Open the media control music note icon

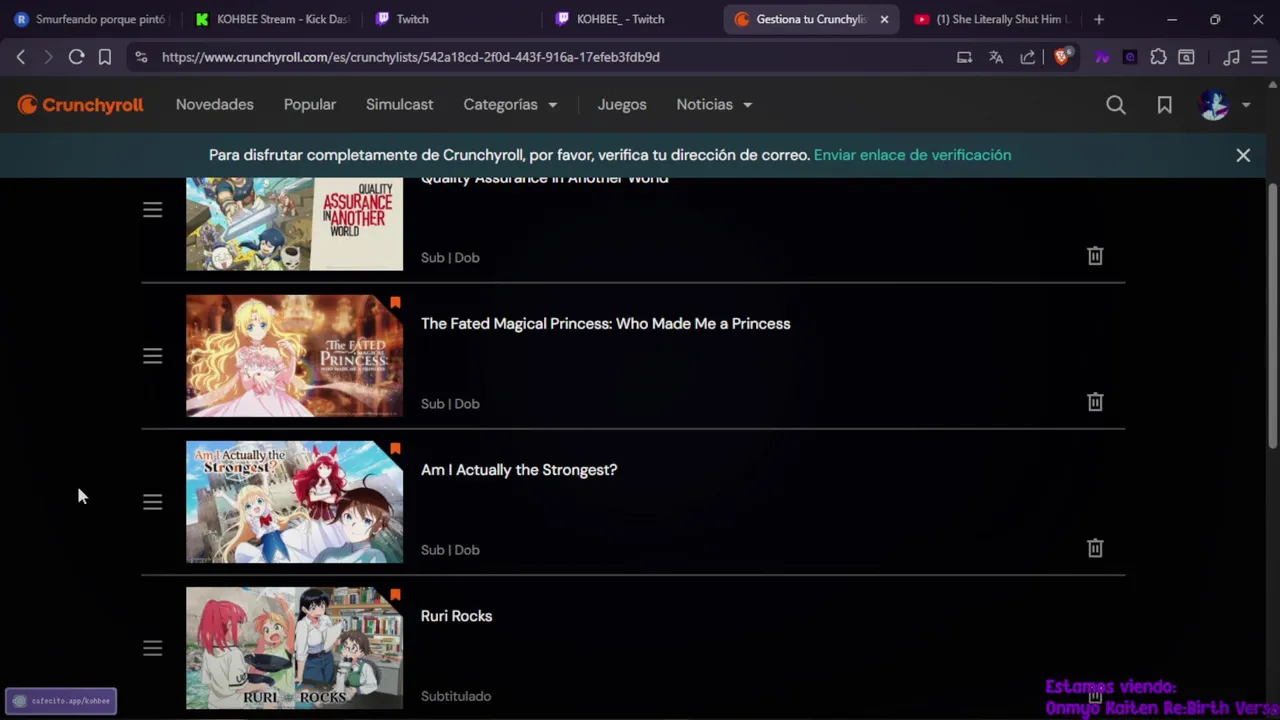point(1232,57)
